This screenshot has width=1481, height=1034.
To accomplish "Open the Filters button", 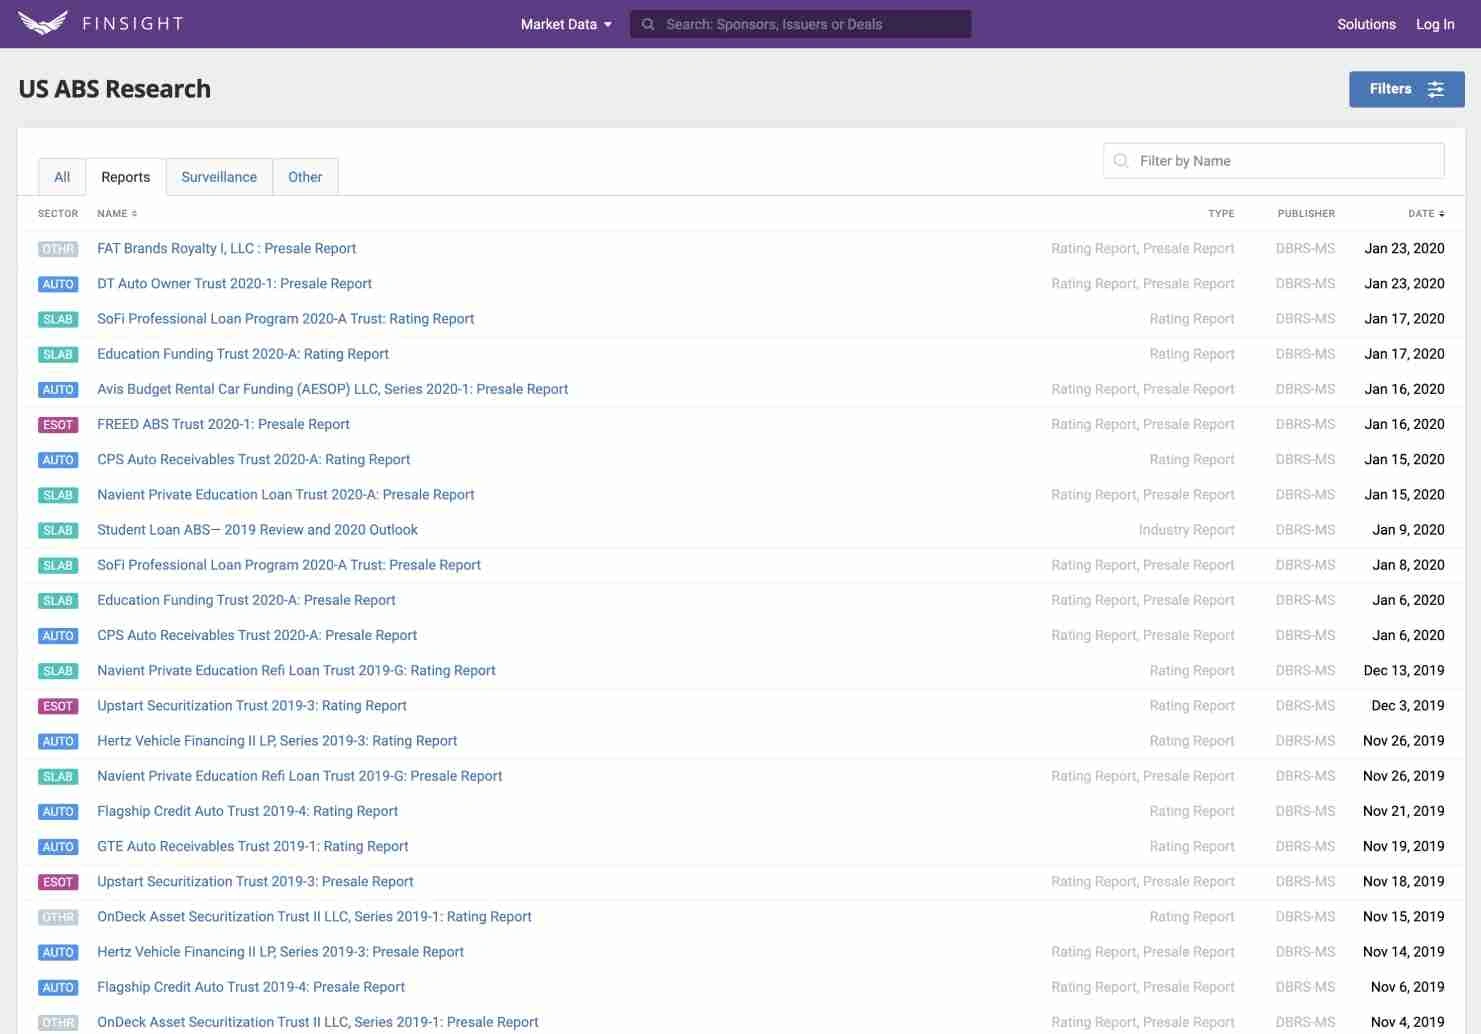I will (1406, 89).
